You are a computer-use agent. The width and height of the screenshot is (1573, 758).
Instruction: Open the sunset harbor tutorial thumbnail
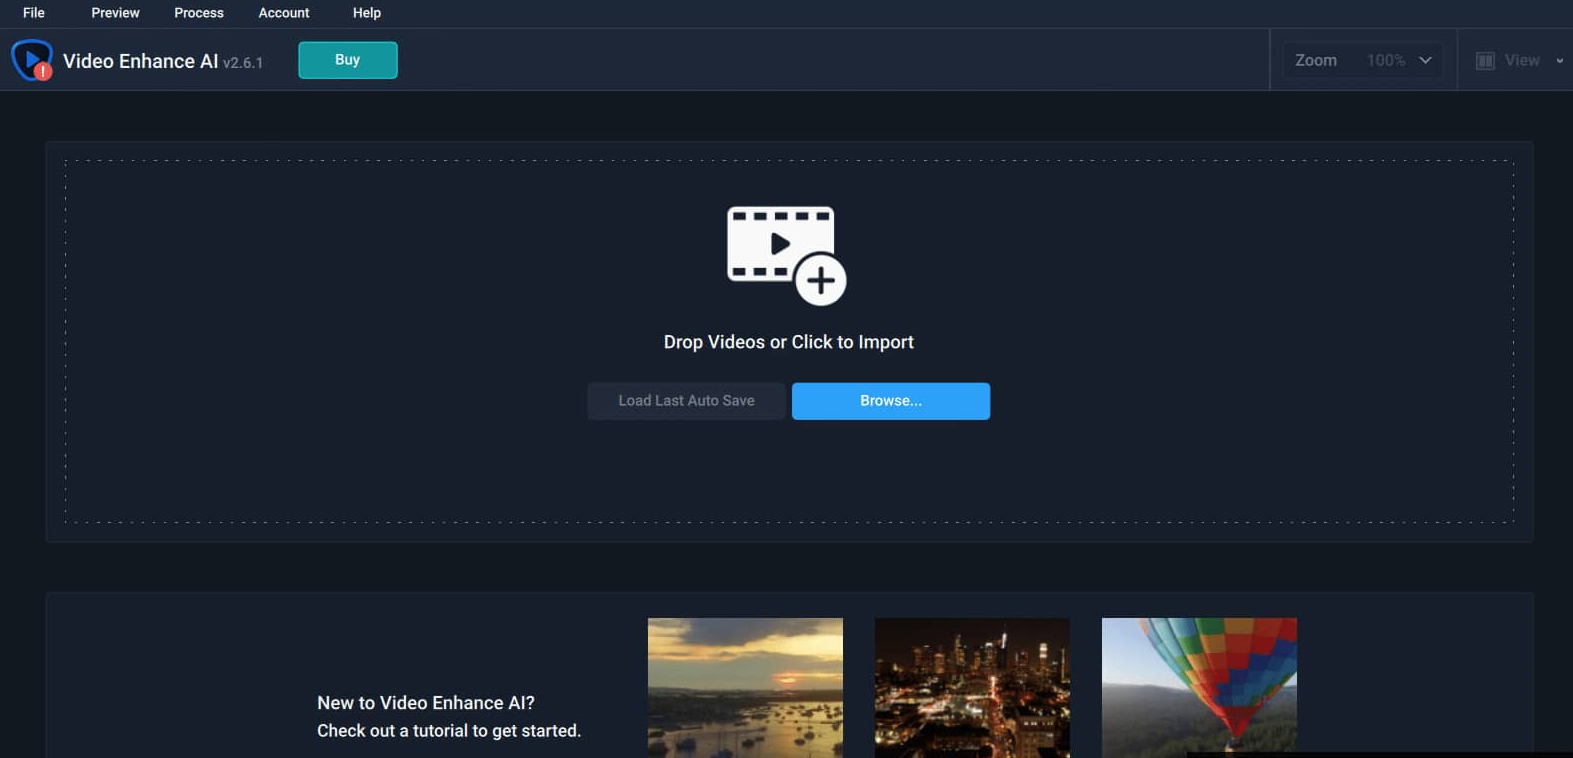tap(745, 688)
